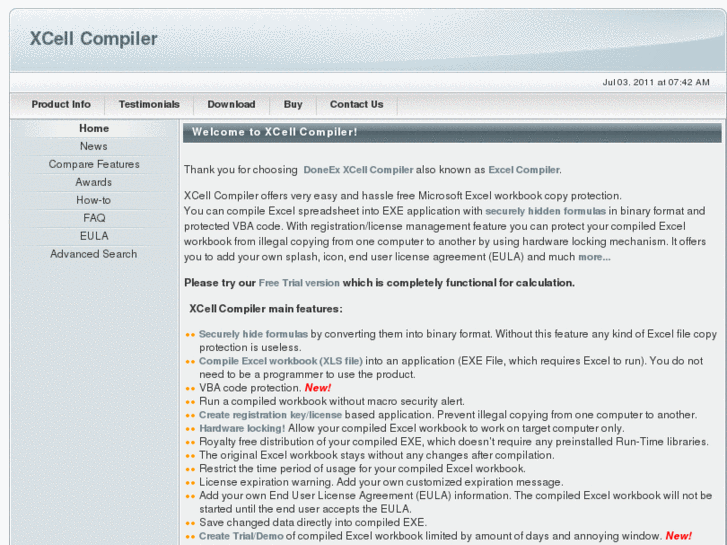Open Compare Features in the sidebar
Image resolution: width=727 pixels, height=545 pixels.
94,164
